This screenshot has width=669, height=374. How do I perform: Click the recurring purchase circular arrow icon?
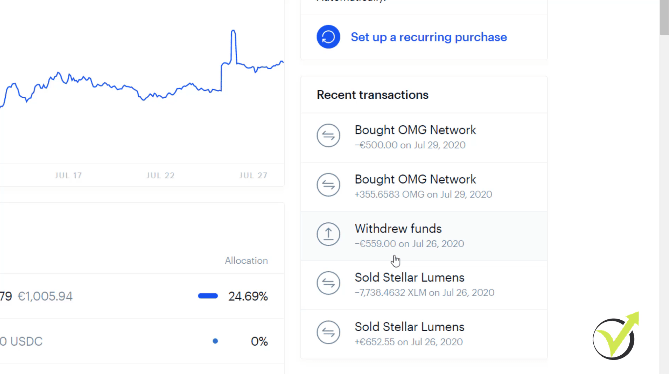328,37
